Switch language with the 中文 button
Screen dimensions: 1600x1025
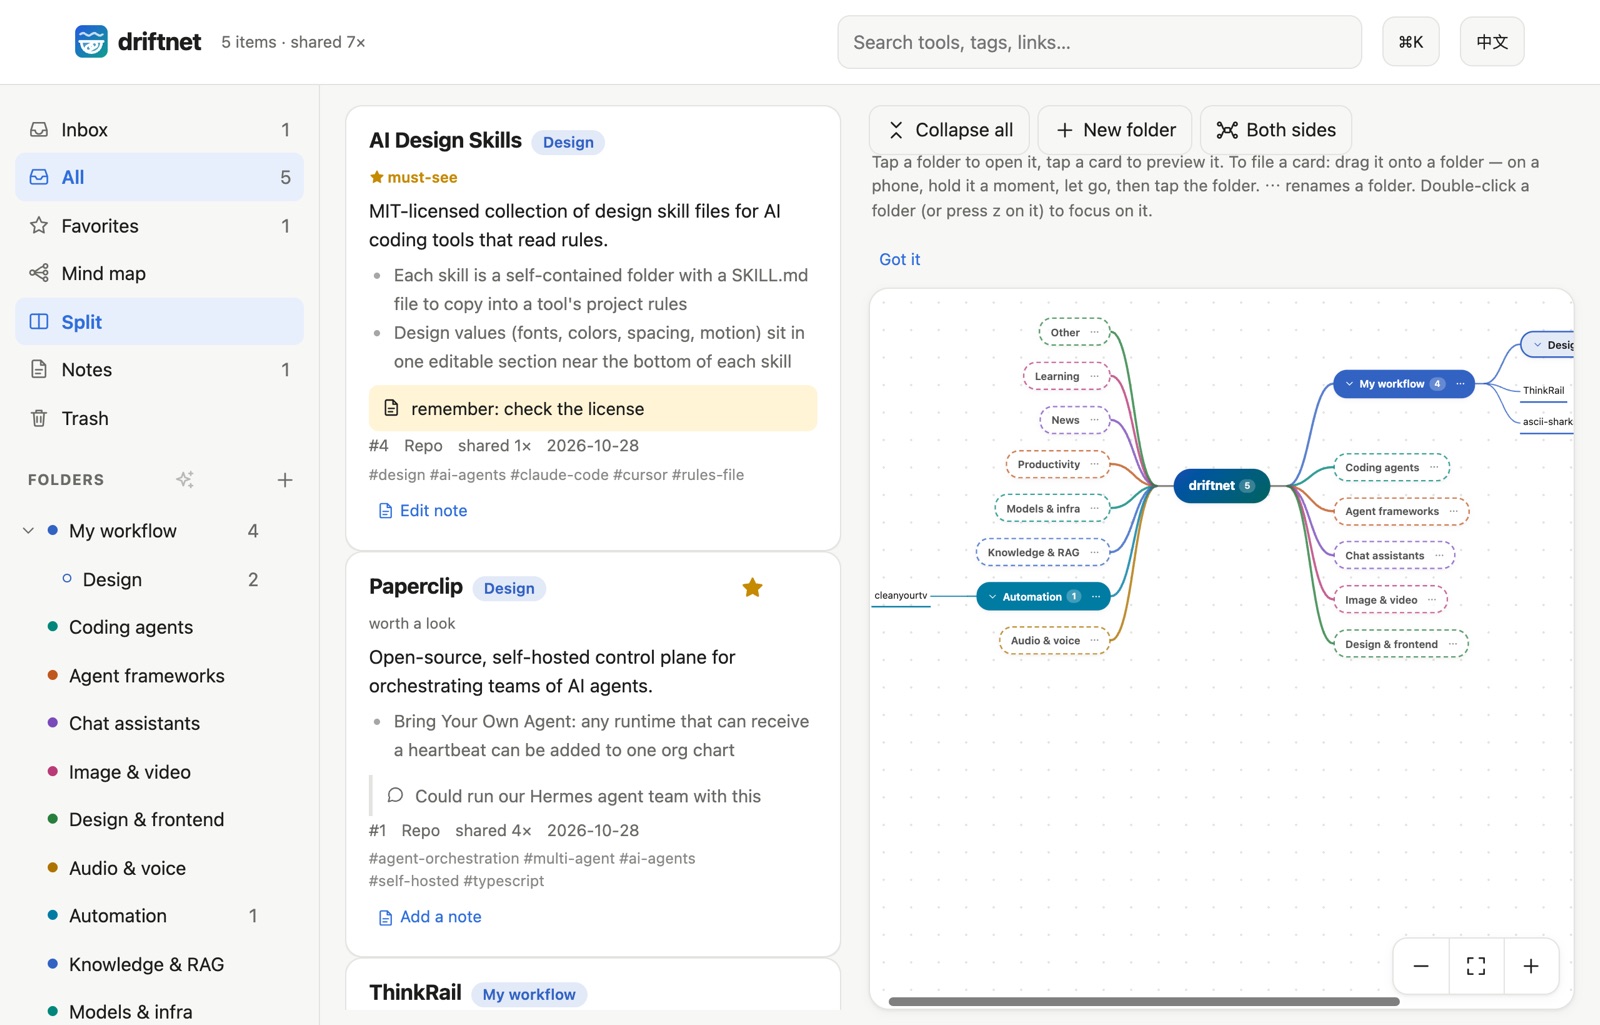(x=1491, y=42)
